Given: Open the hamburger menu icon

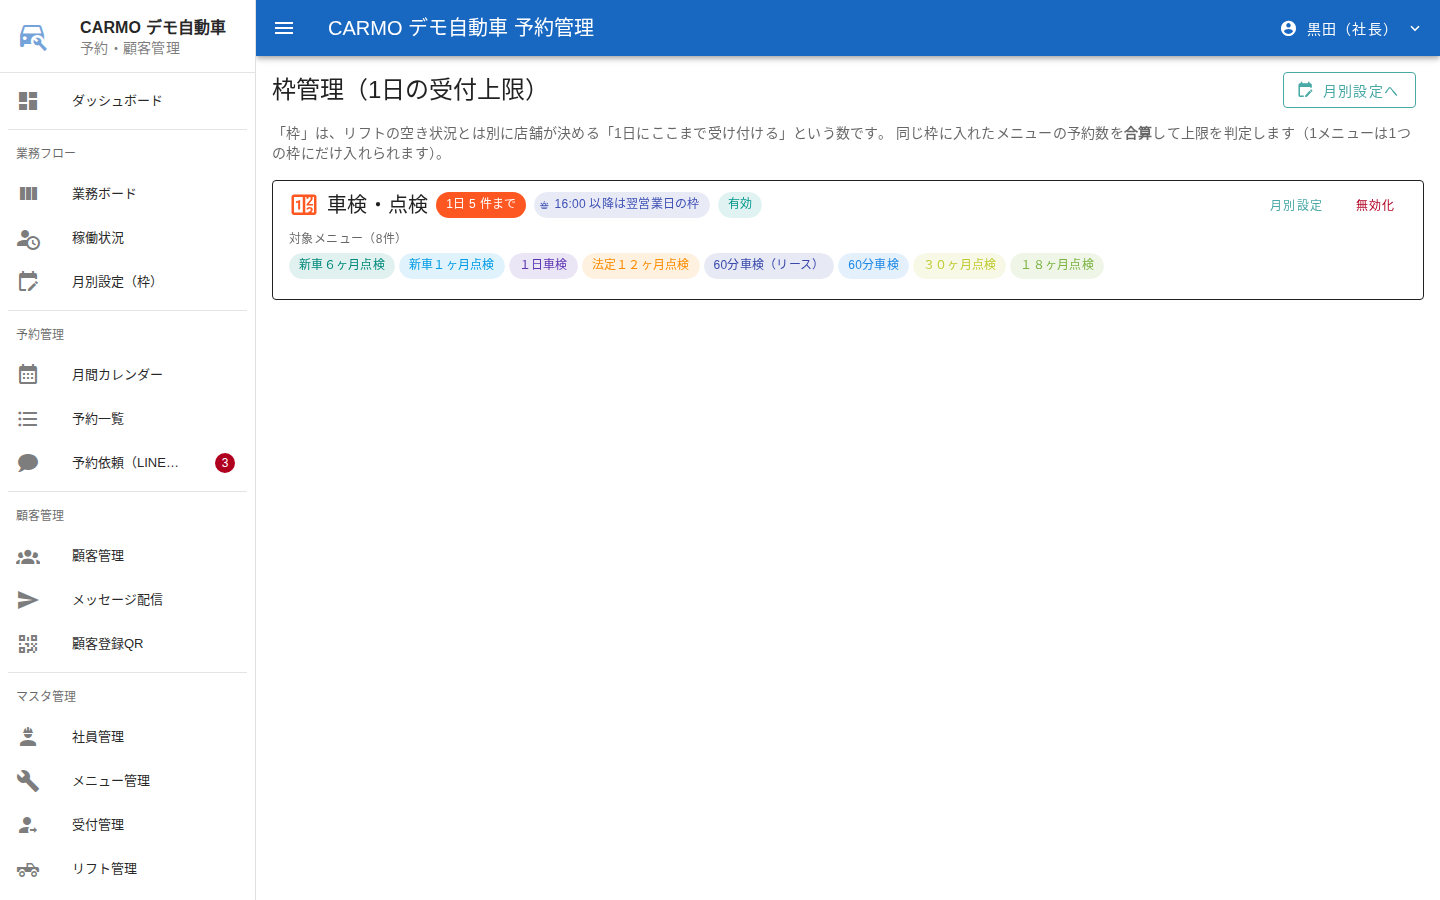Looking at the screenshot, I should pyautogui.click(x=284, y=28).
